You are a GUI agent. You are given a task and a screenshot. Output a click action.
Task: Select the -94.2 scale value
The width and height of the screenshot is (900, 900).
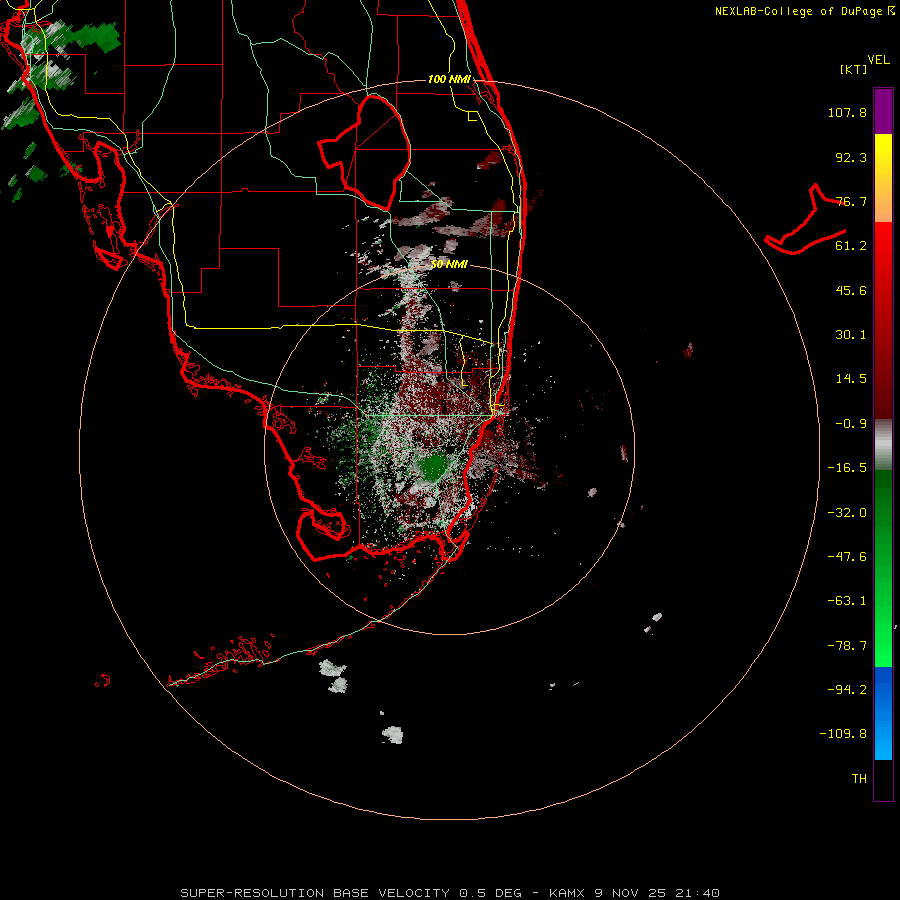click(x=847, y=689)
